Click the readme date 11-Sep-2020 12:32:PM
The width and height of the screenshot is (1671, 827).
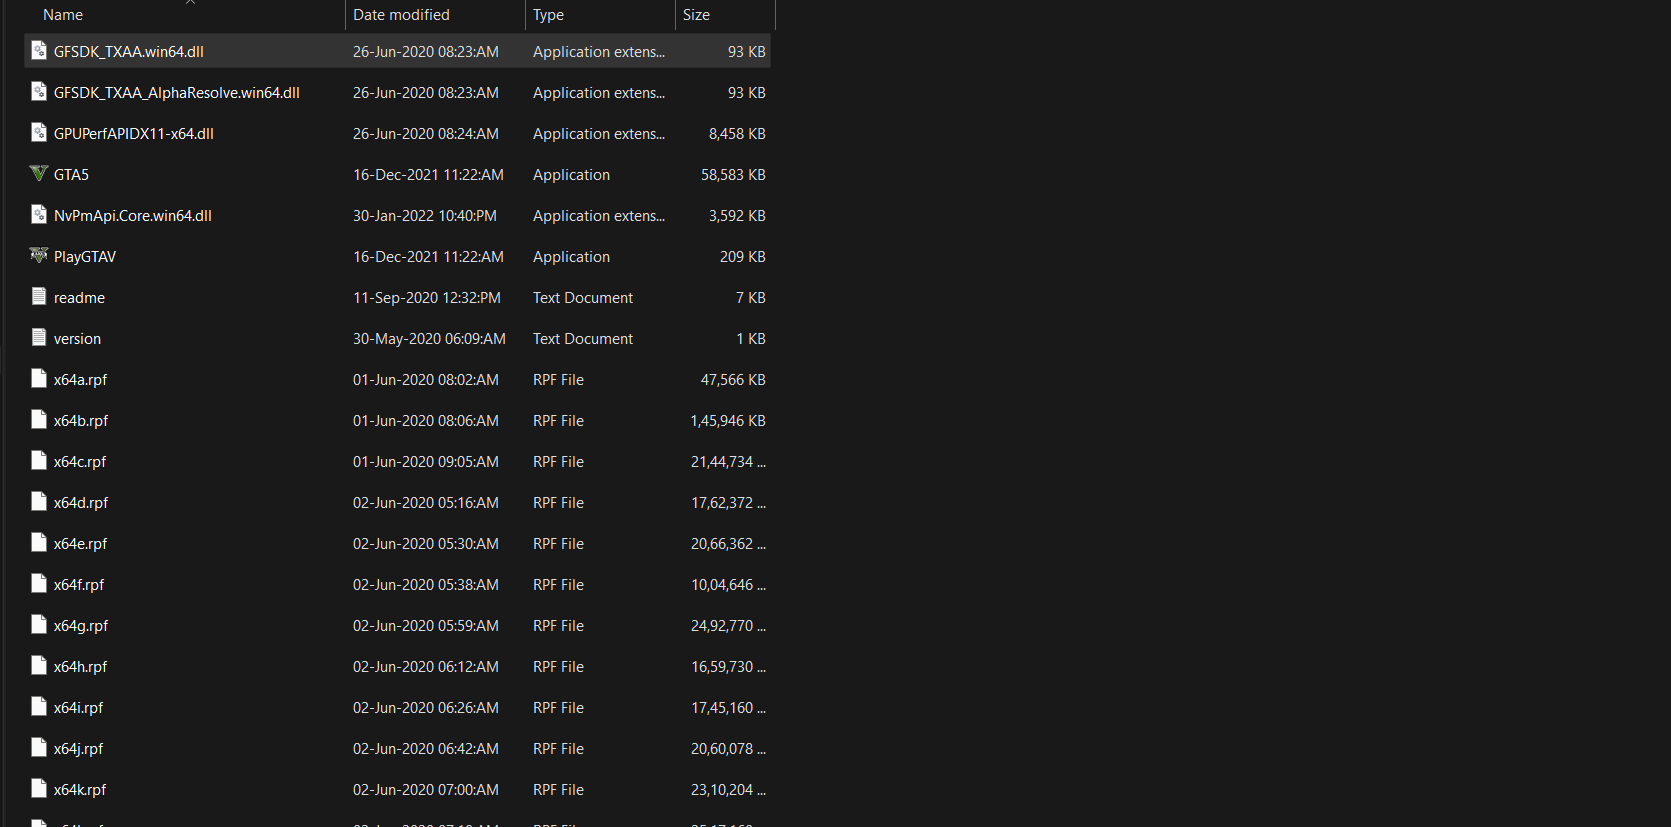(x=427, y=298)
